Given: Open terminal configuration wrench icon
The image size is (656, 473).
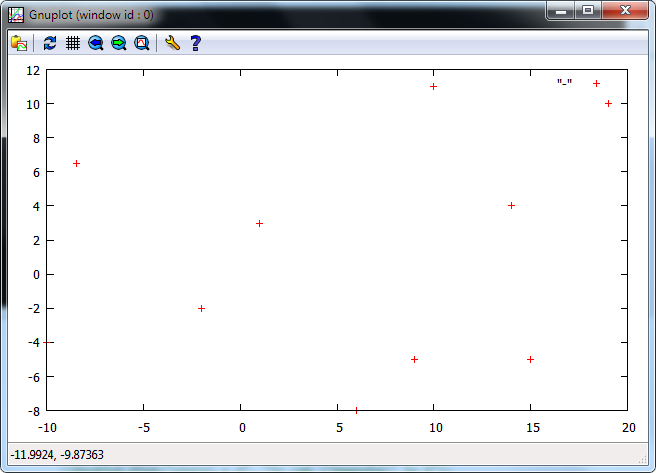Looking at the screenshot, I should [172, 43].
